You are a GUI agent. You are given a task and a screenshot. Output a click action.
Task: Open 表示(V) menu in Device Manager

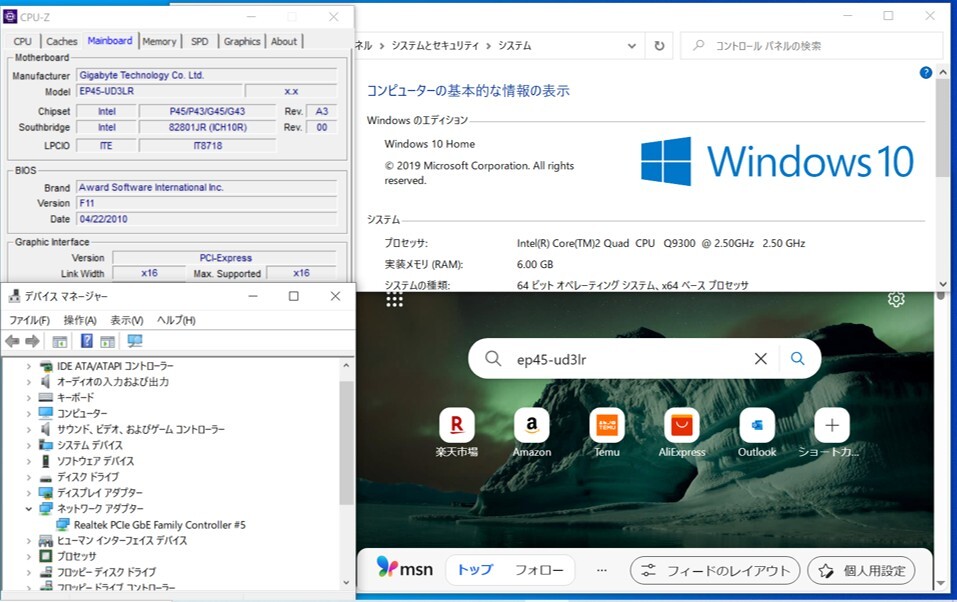(126, 320)
